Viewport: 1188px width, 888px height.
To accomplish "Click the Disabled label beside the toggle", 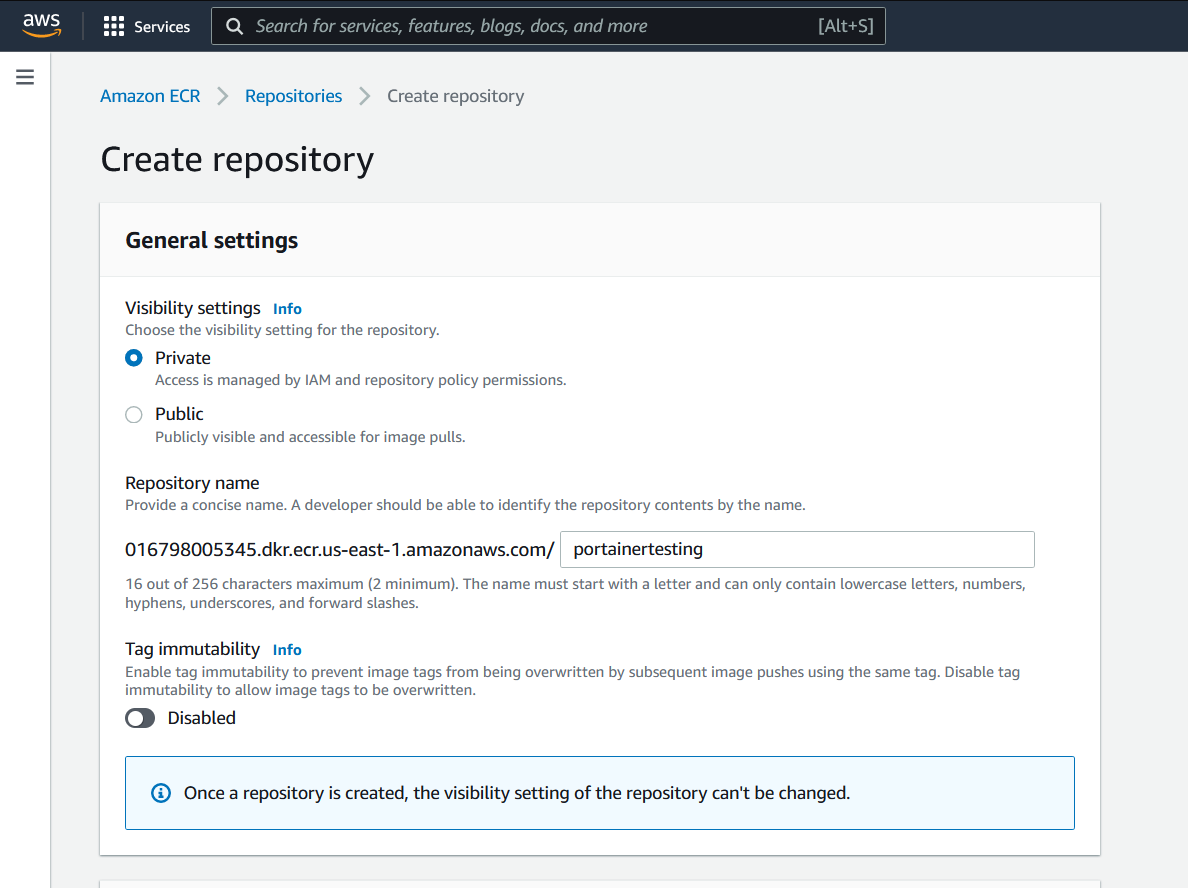I will 202,718.
